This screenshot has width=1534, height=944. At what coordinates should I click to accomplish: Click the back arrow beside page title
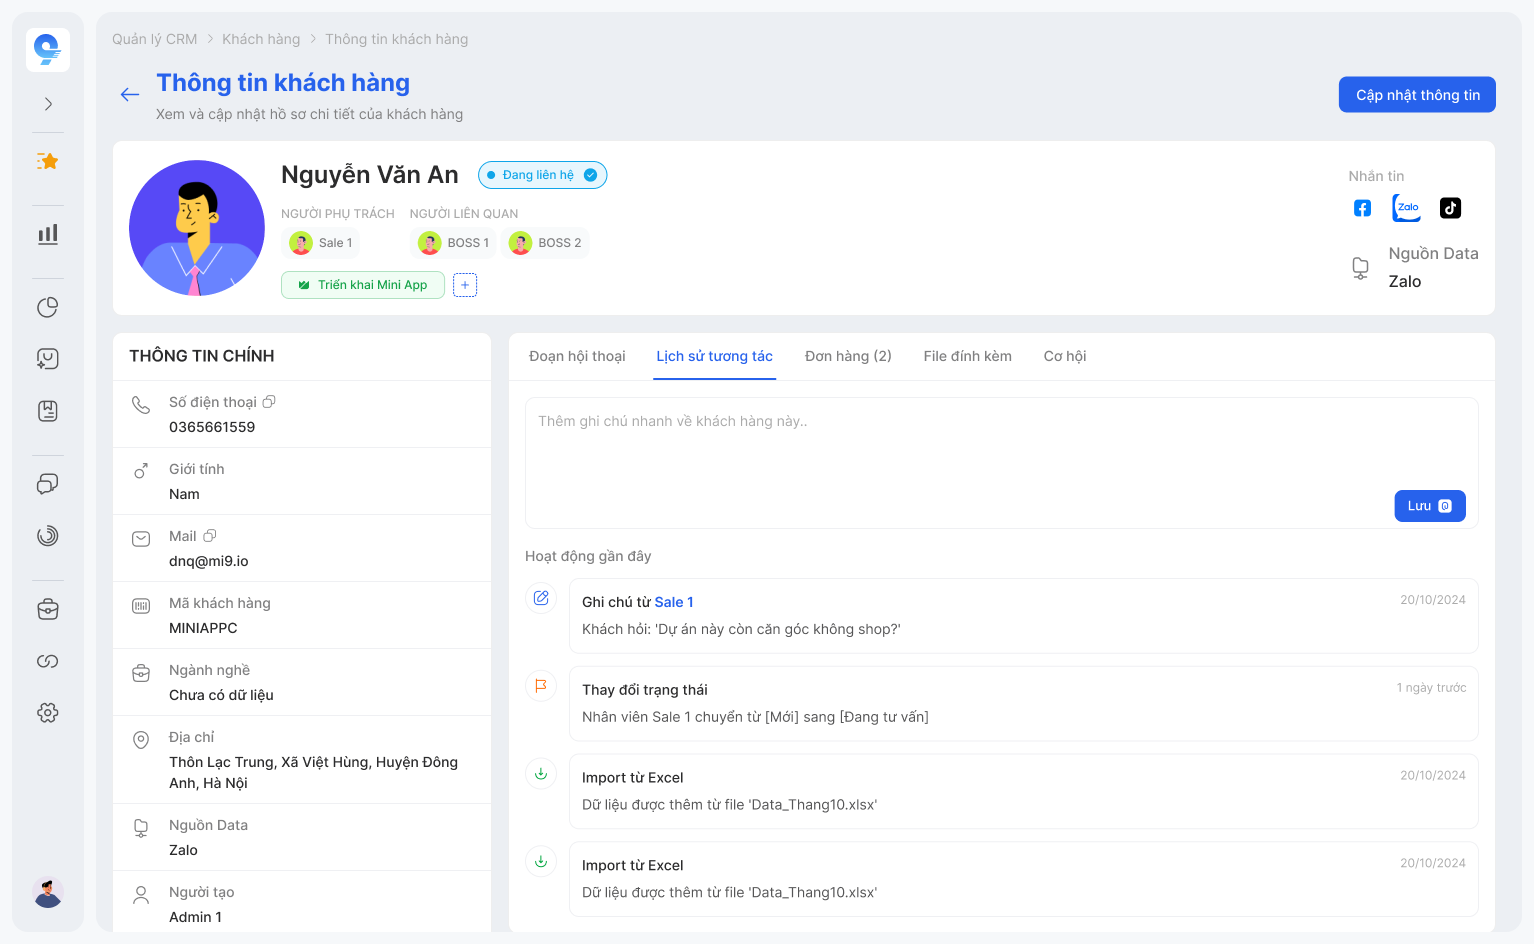coord(130,95)
